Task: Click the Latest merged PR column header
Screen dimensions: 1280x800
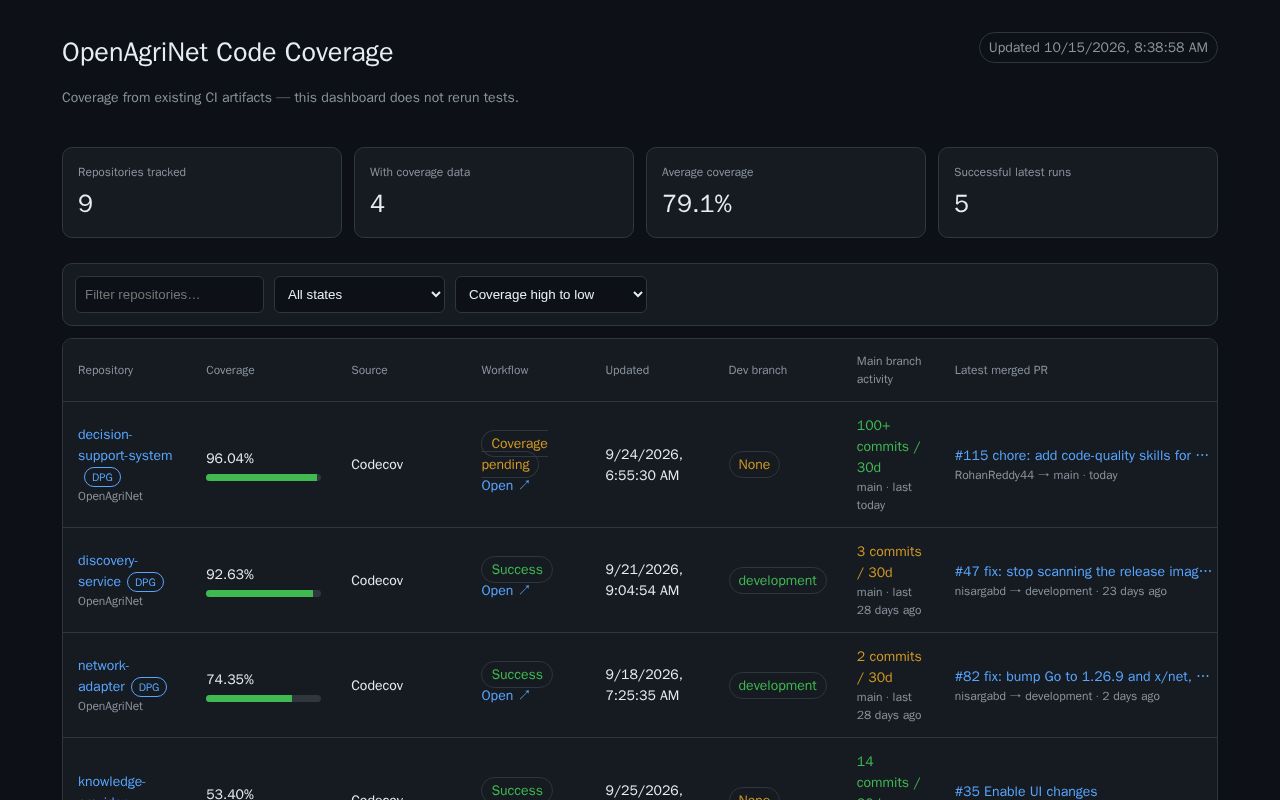Action: point(1001,370)
